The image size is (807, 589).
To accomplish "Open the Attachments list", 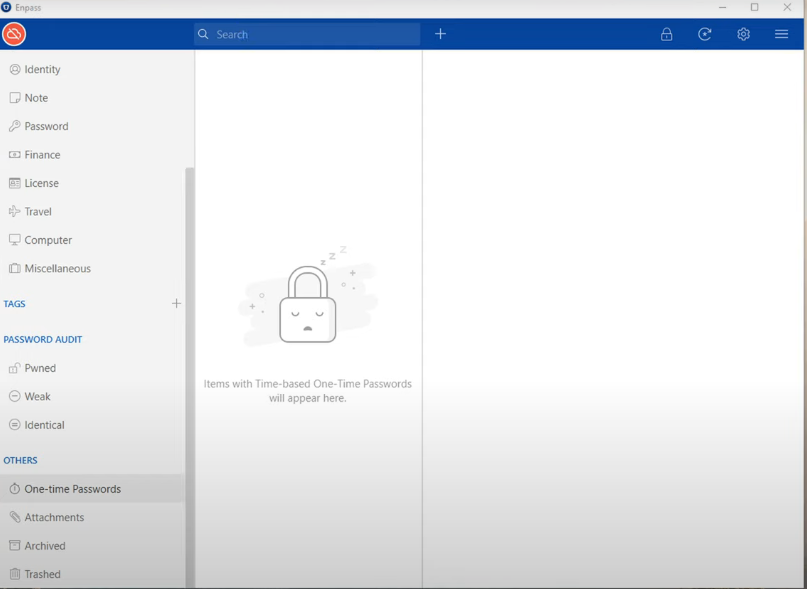I will 54,517.
